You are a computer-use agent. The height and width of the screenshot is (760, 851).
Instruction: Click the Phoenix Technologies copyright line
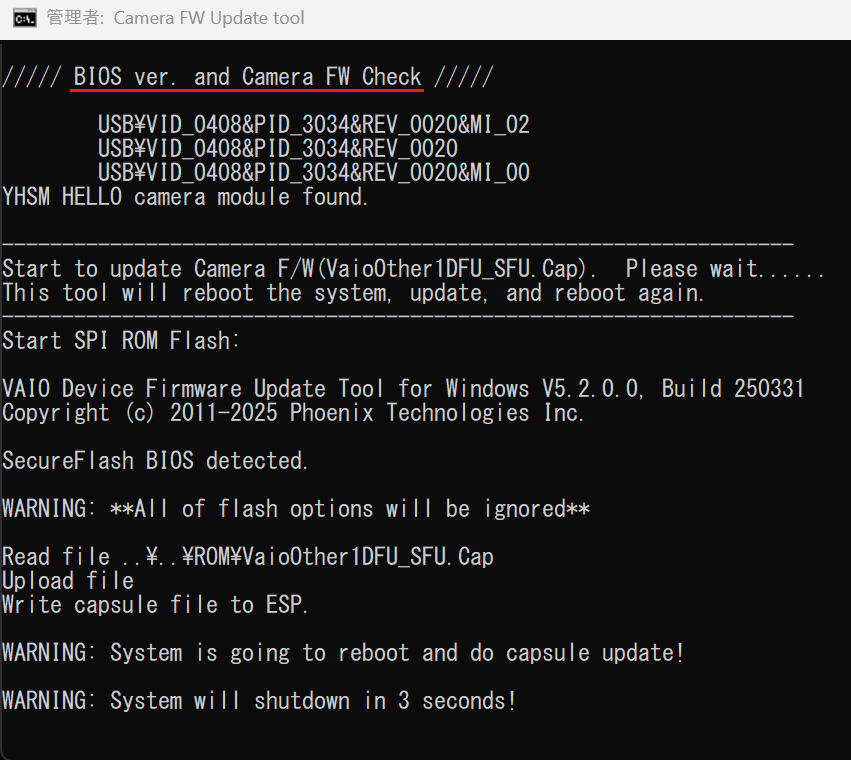[x=293, y=412]
